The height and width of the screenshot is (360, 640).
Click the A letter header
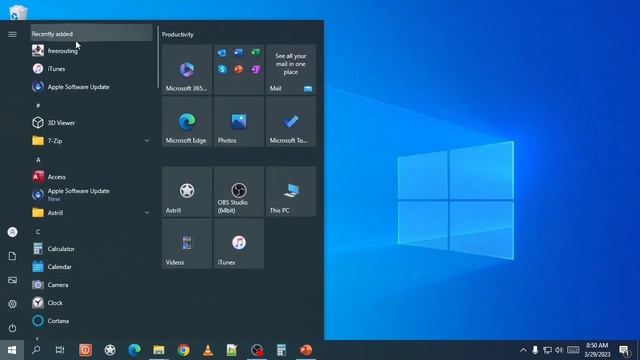[38, 160]
